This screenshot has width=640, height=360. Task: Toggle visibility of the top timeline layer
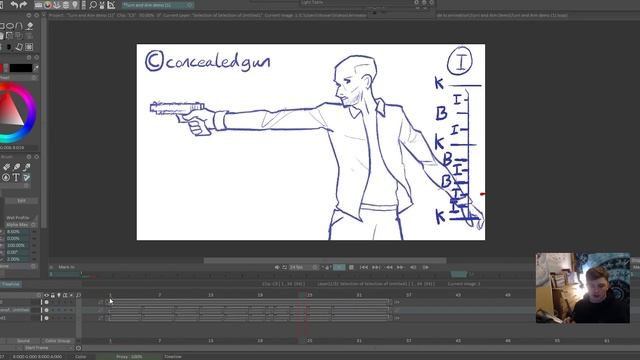click(x=47, y=302)
